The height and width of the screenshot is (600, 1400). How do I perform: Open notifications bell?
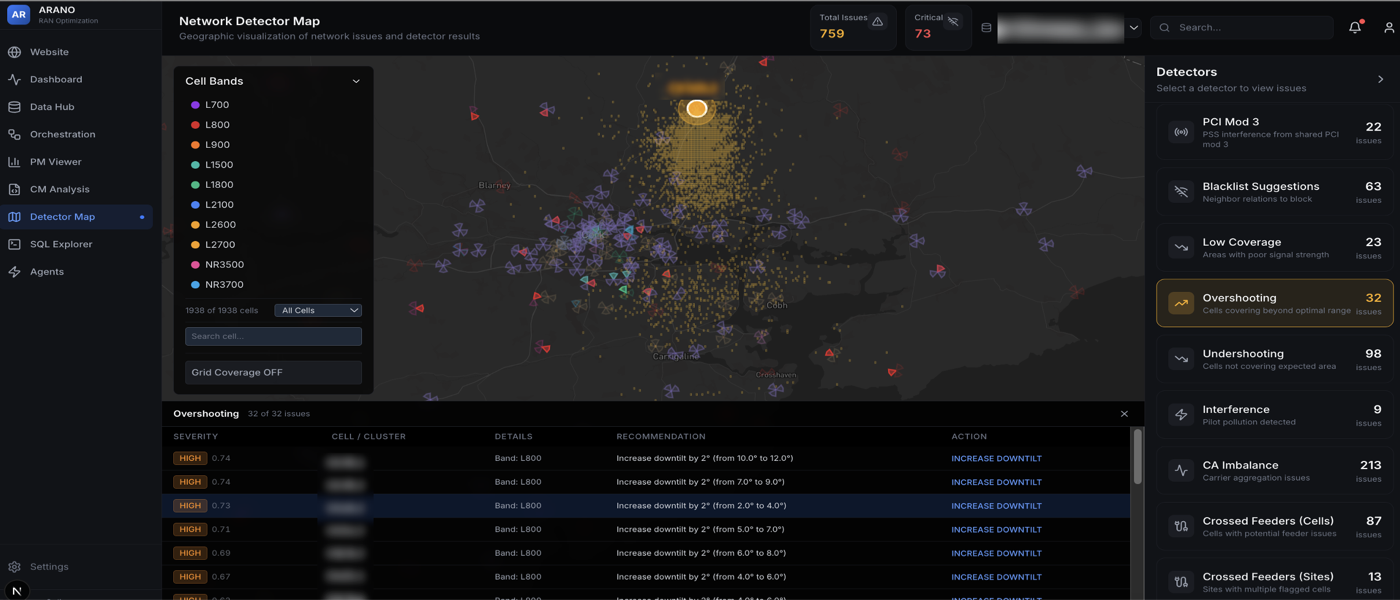pos(1355,28)
